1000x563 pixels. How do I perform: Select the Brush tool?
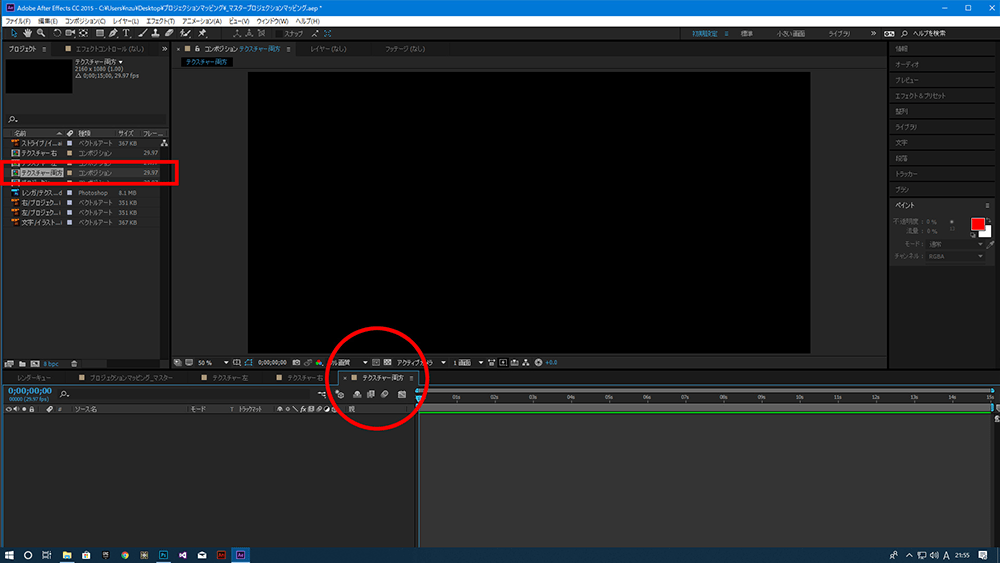(143, 33)
